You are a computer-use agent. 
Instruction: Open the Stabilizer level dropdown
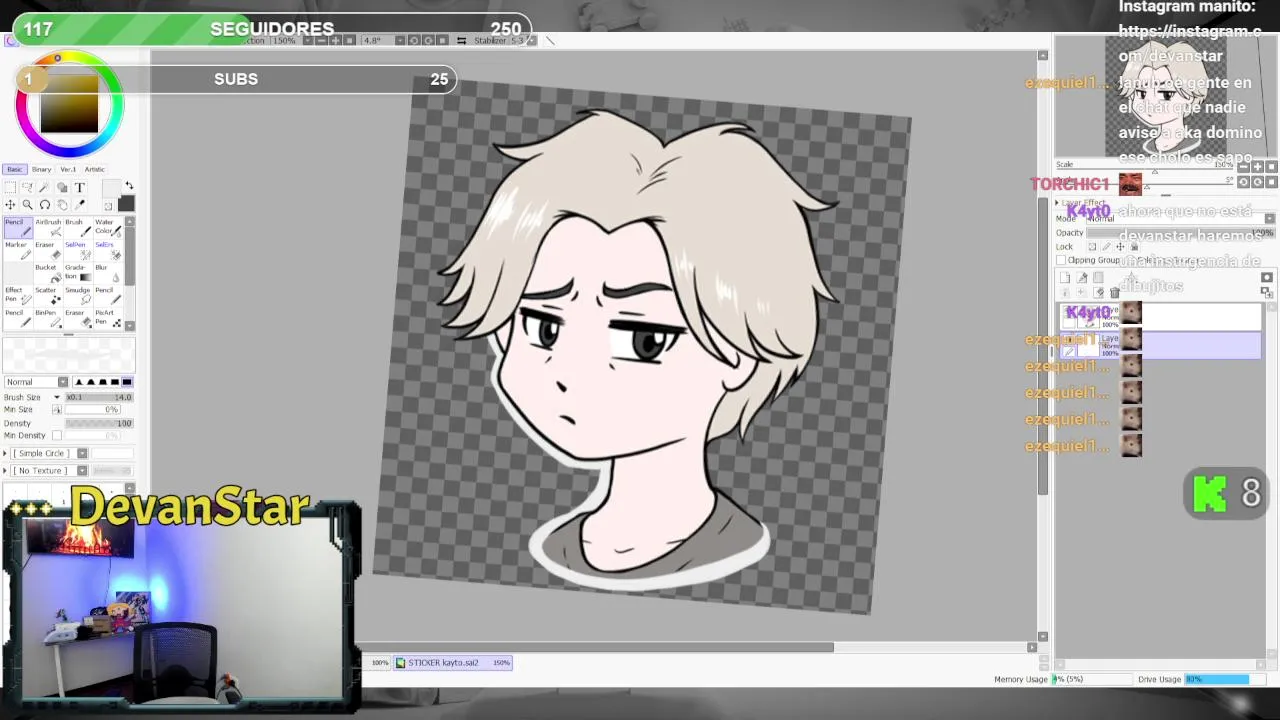(531, 40)
